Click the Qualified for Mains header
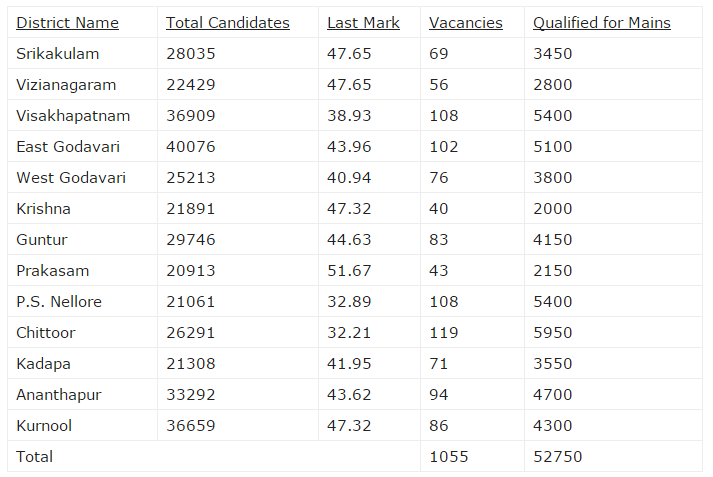713x477 pixels. coord(601,23)
